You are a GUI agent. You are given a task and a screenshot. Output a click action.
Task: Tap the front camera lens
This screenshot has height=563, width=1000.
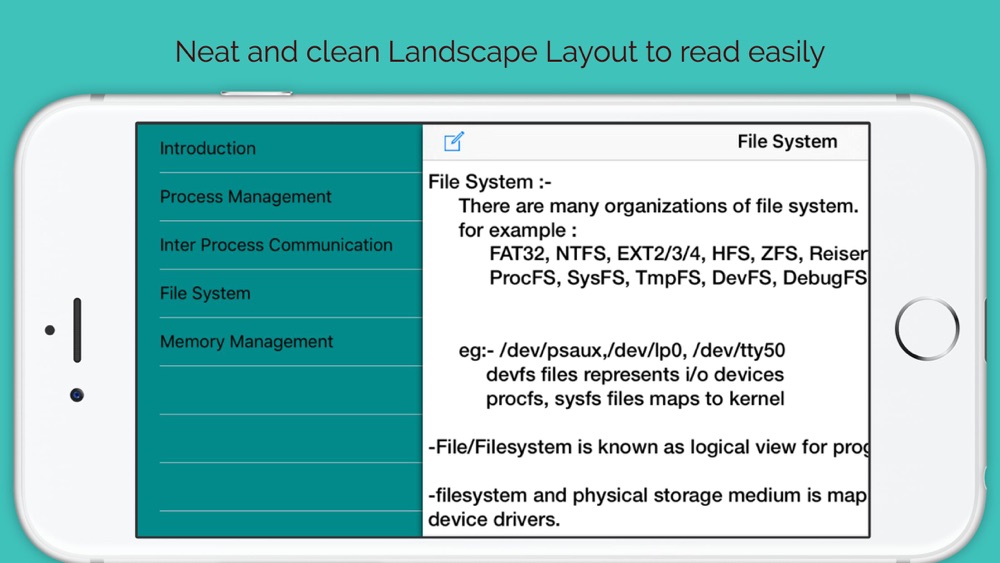77,395
